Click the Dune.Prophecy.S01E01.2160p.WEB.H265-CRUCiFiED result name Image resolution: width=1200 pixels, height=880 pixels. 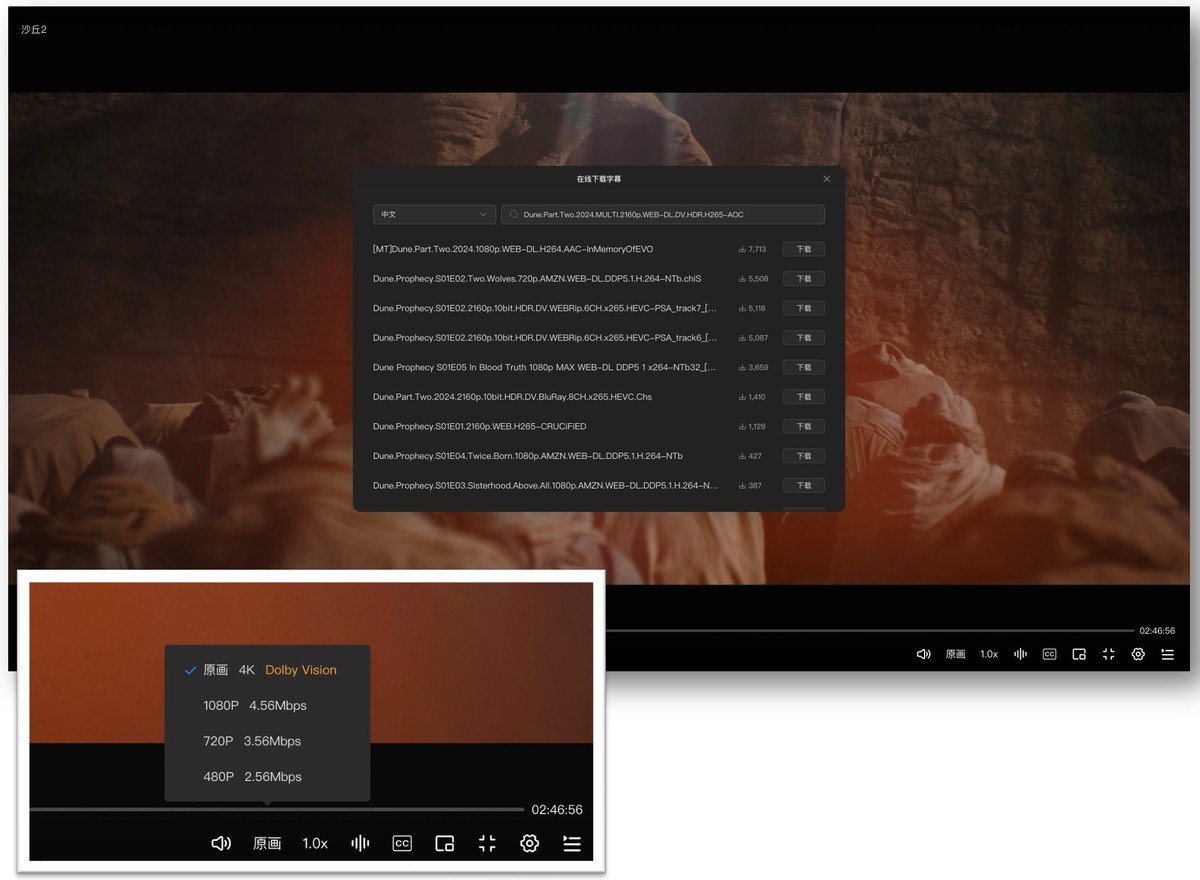(480, 426)
